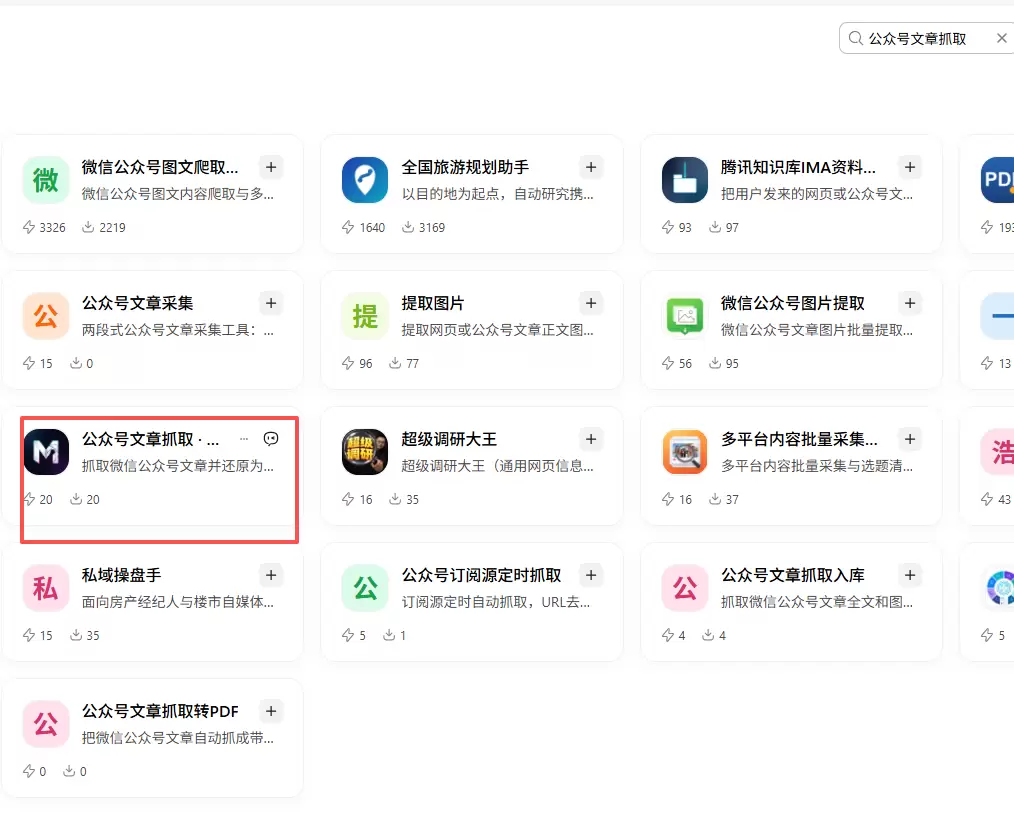Image resolution: width=1014 pixels, height=836 pixels.
Task: Click the 多平台内容批量采集 magnifier icon
Action: (x=685, y=452)
